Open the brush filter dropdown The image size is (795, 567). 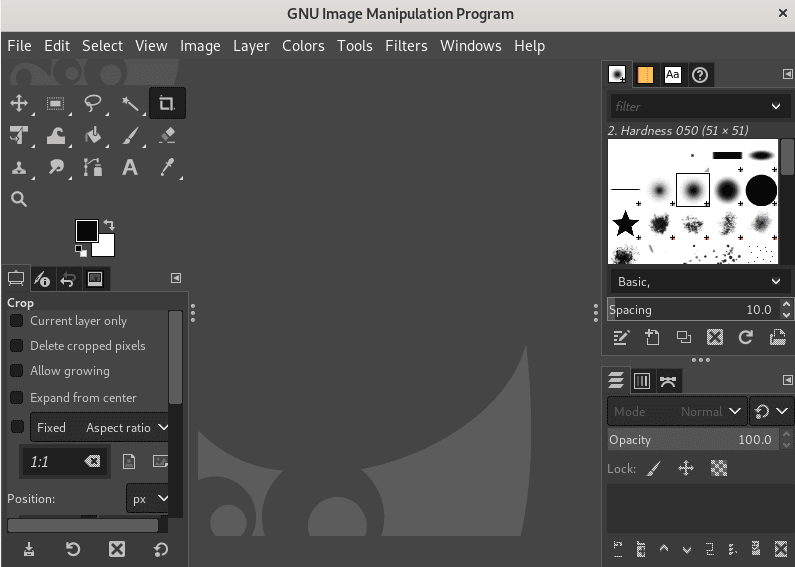click(x=776, y=106)
